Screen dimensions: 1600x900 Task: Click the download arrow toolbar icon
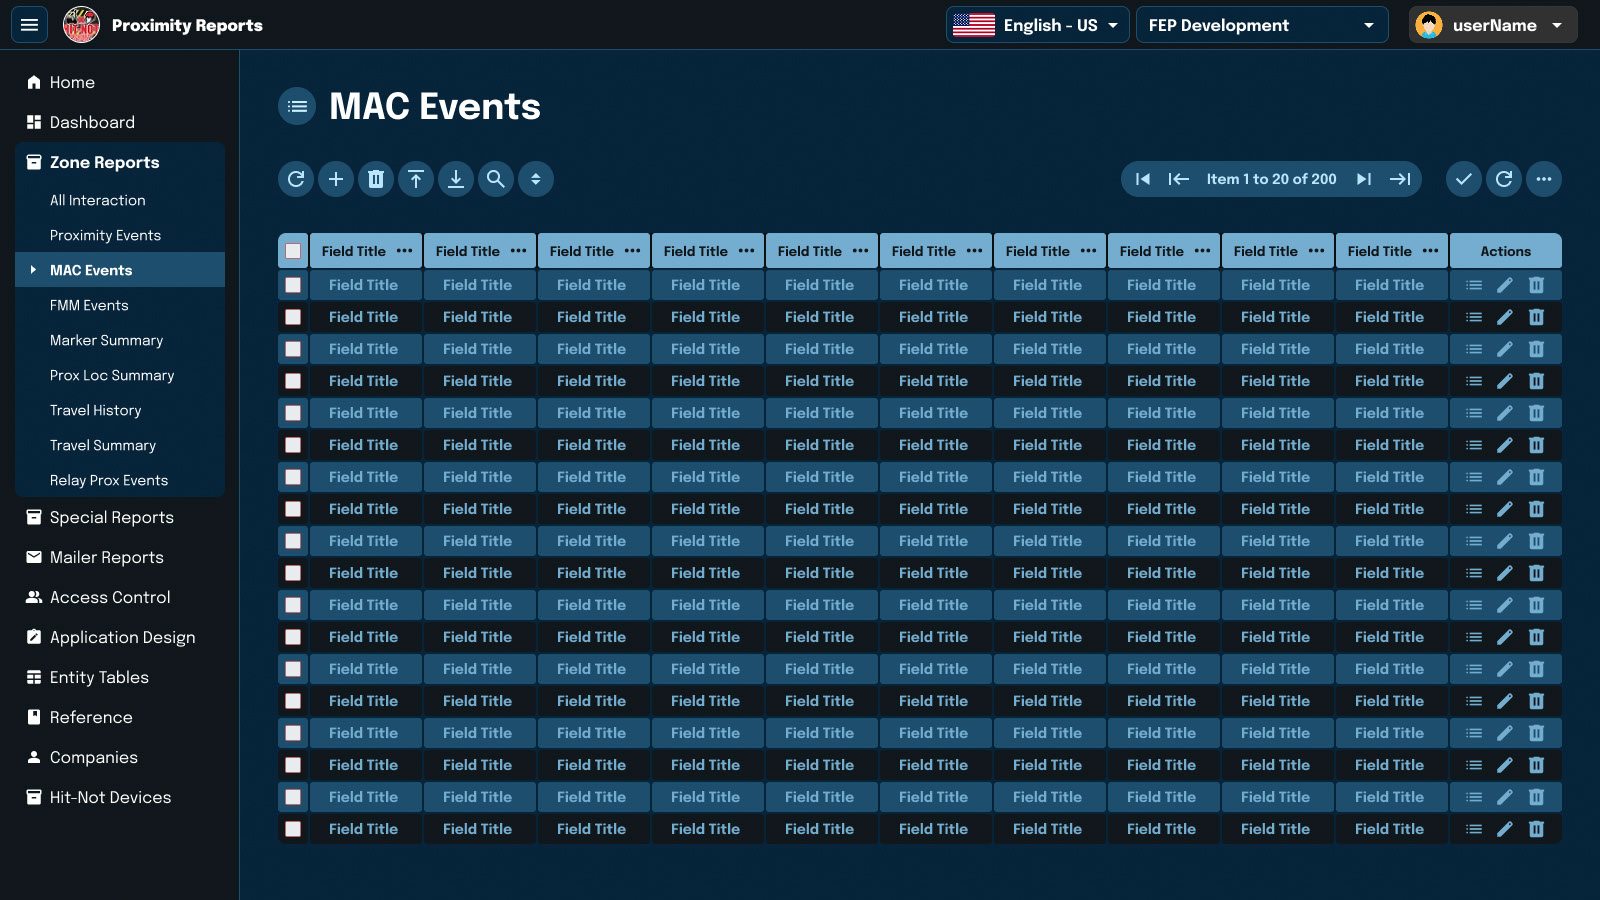click(x=456, y=179)
